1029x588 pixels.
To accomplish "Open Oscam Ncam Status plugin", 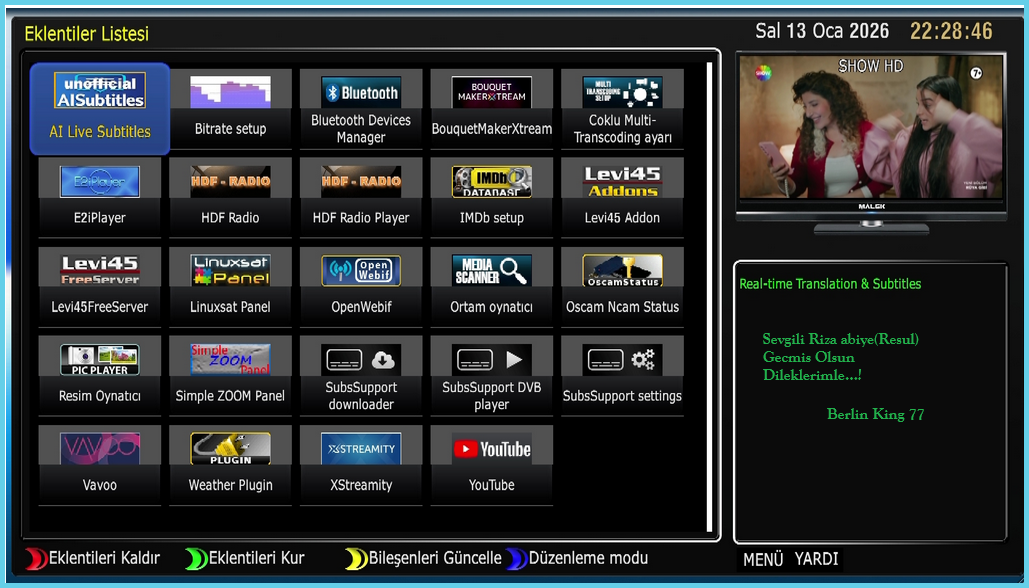I will coord(622,287).
